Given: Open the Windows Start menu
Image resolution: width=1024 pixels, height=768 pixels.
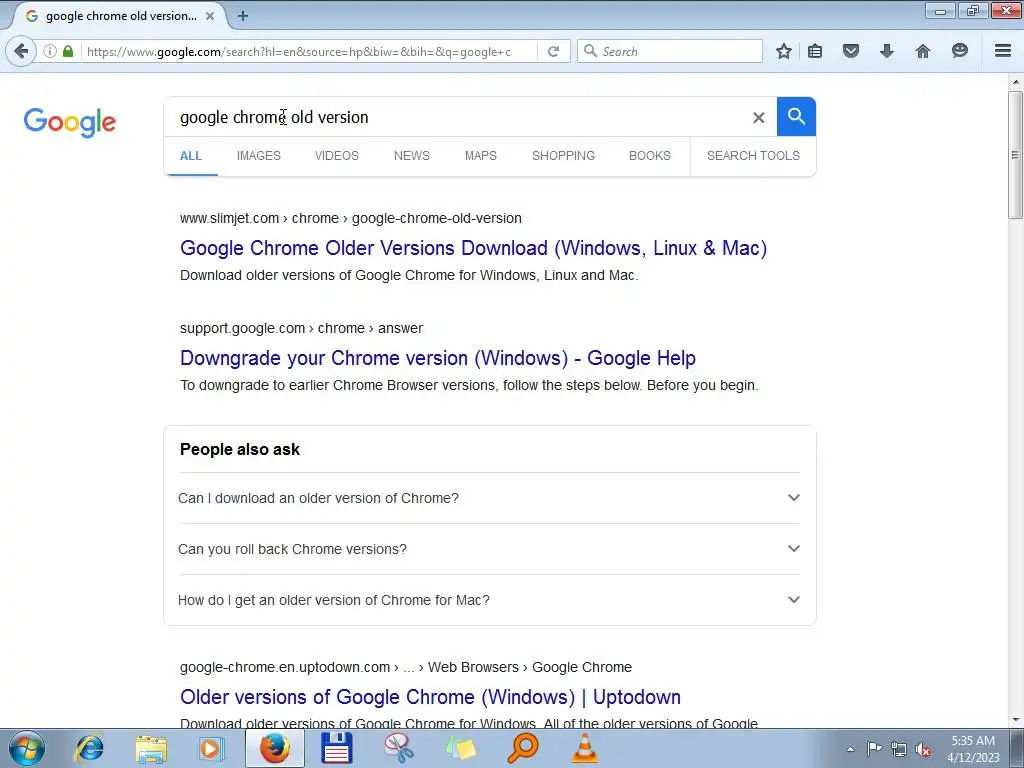Looking at the screenshot, I should coord(26,748).
